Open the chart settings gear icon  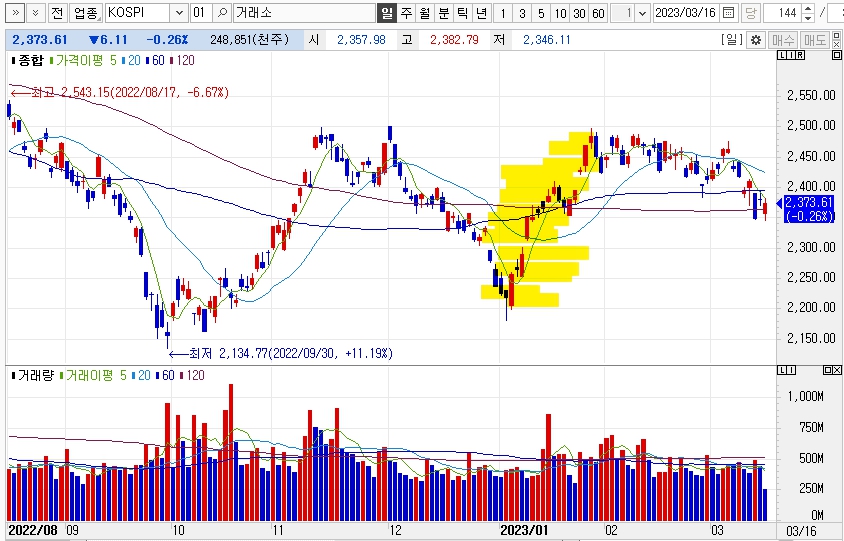756,40
